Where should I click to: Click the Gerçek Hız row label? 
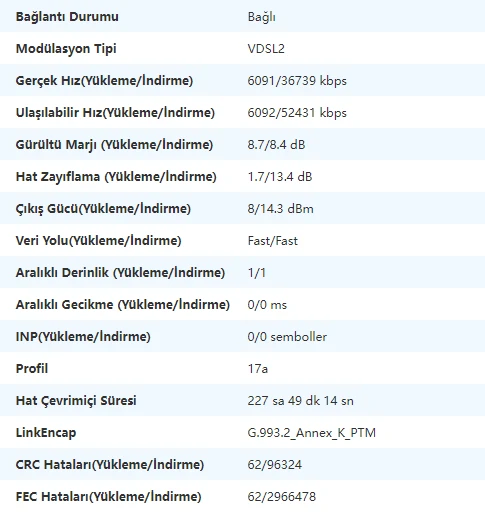tap(104, 81)
